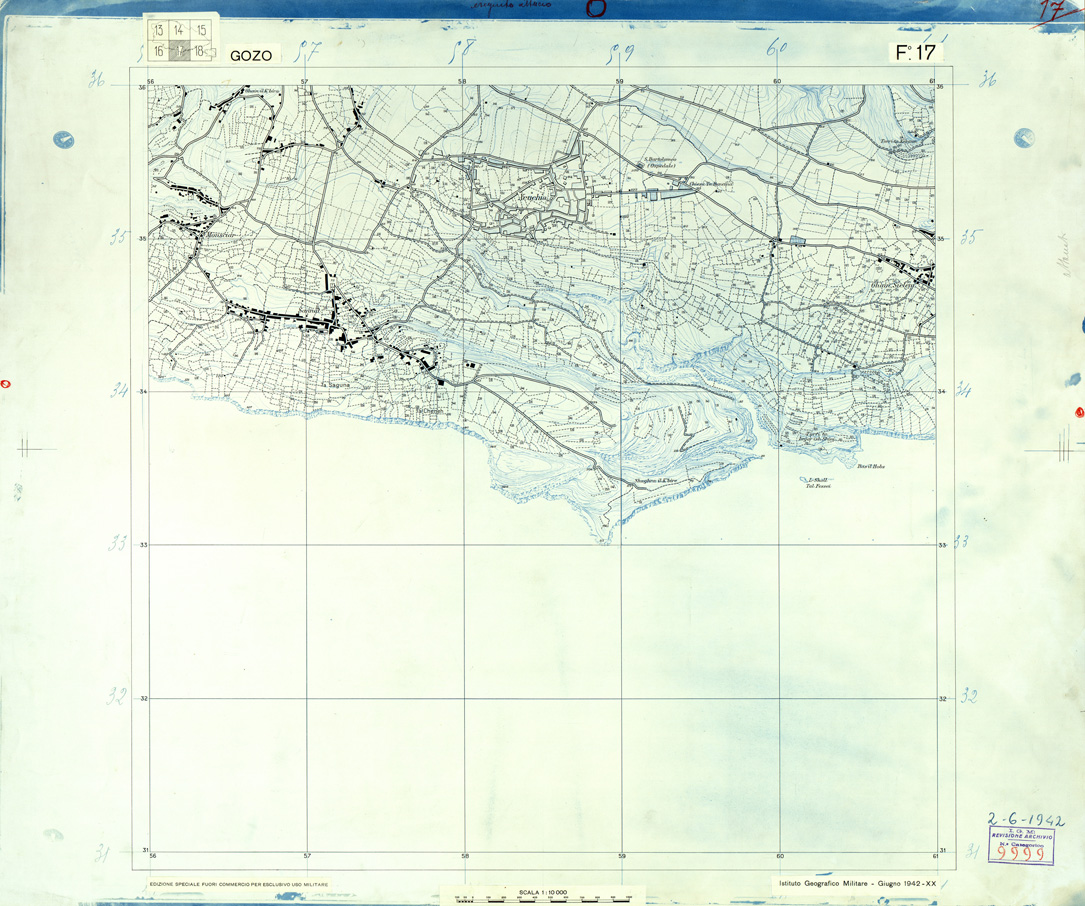
Task: Select the L. Bartolomeo Ospedale label
Action: 661,160
